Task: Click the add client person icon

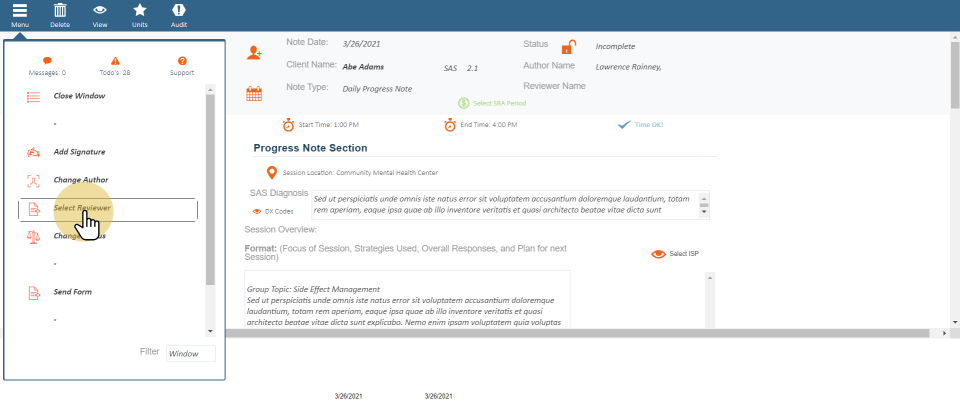Action: coord(255,53)
